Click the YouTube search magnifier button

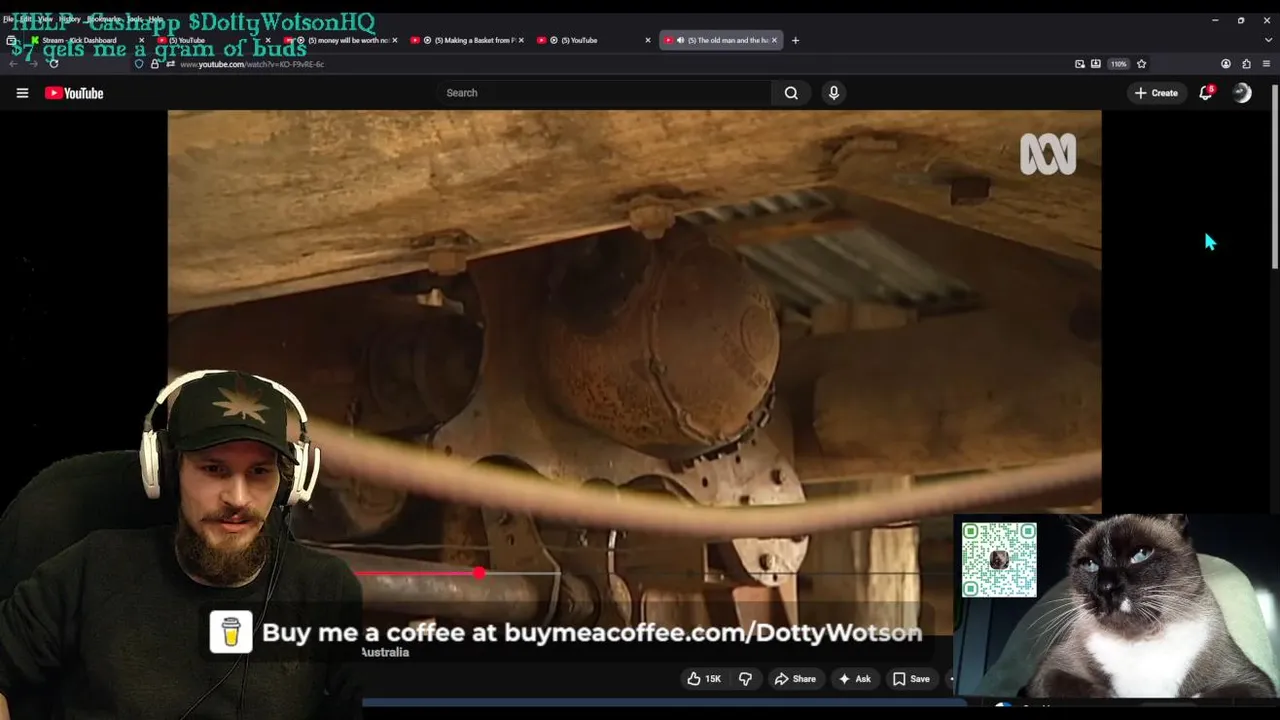[x=791, y=93]
